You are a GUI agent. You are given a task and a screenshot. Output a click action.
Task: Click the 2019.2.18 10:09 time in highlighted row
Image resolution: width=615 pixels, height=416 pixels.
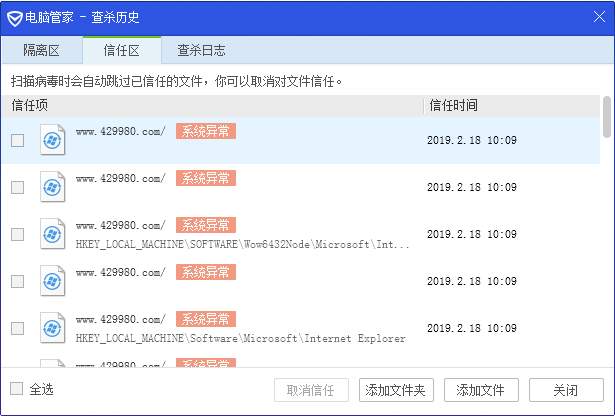pos(472,140)
